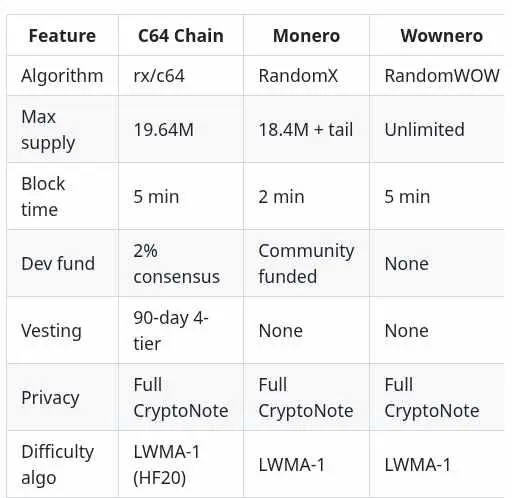Viewport: 512px width, 498px height.
Task: Select the C64 Chain column header
Action: tap(181, 36)
